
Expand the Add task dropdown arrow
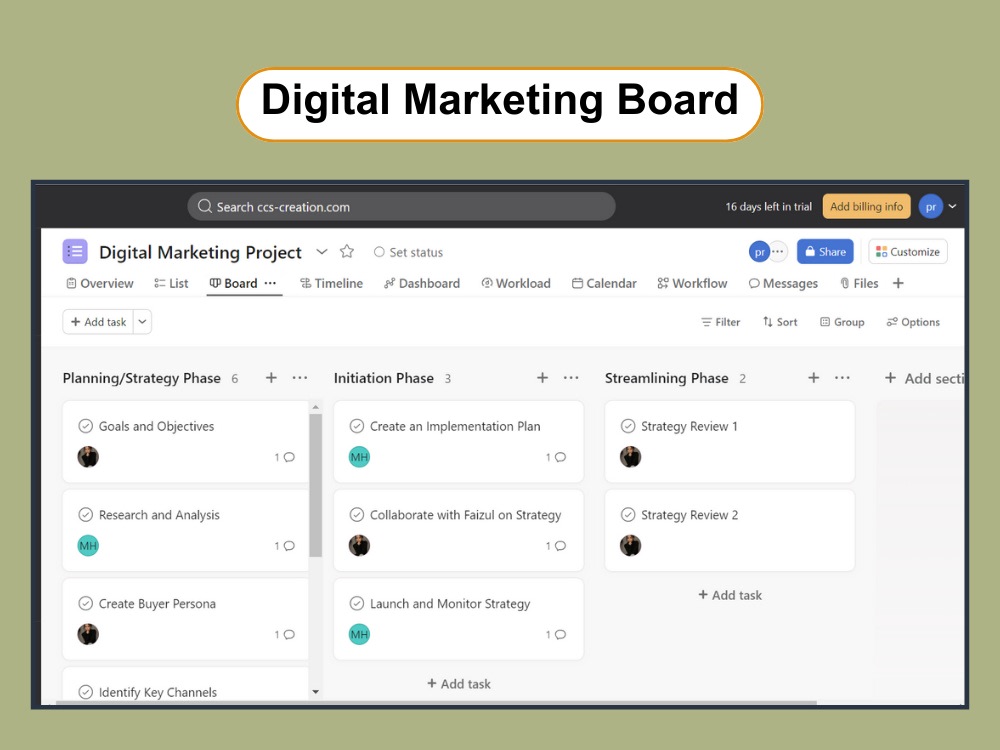point(143,322)
